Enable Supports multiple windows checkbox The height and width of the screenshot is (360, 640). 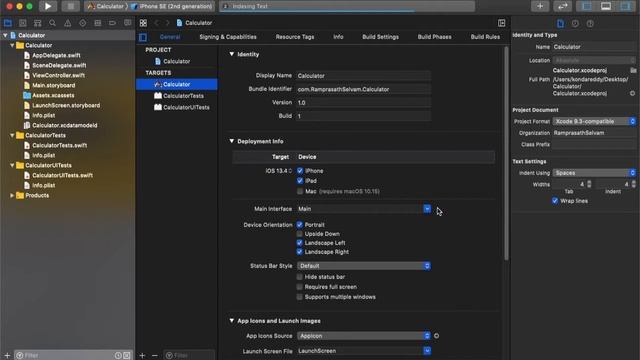pyautogui.click(x=300, y=297)
